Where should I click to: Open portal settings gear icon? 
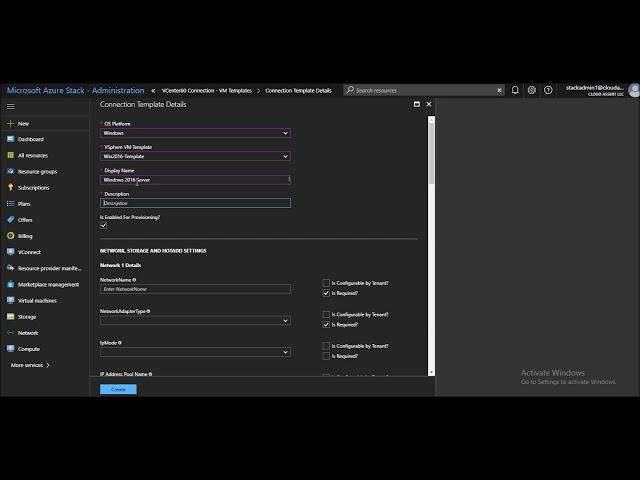tap(531, 90)
